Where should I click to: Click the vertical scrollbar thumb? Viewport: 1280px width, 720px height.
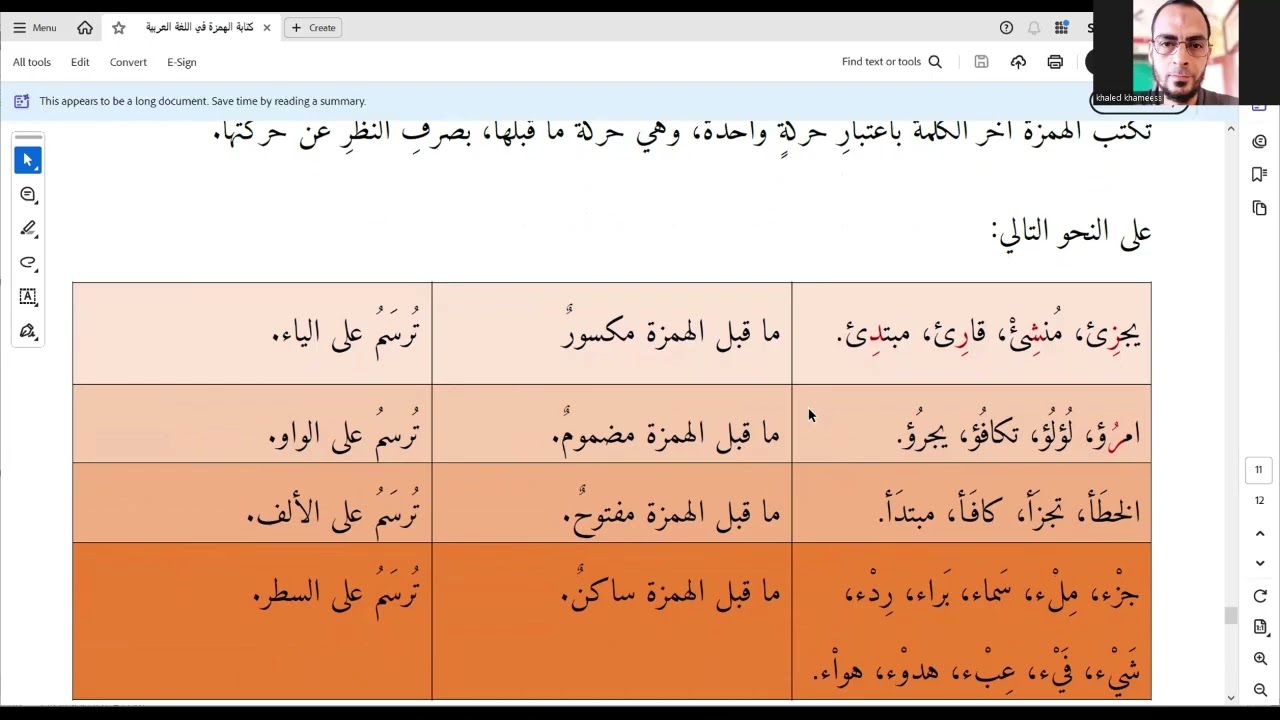pyautogui.click(x=1231, y=615)
